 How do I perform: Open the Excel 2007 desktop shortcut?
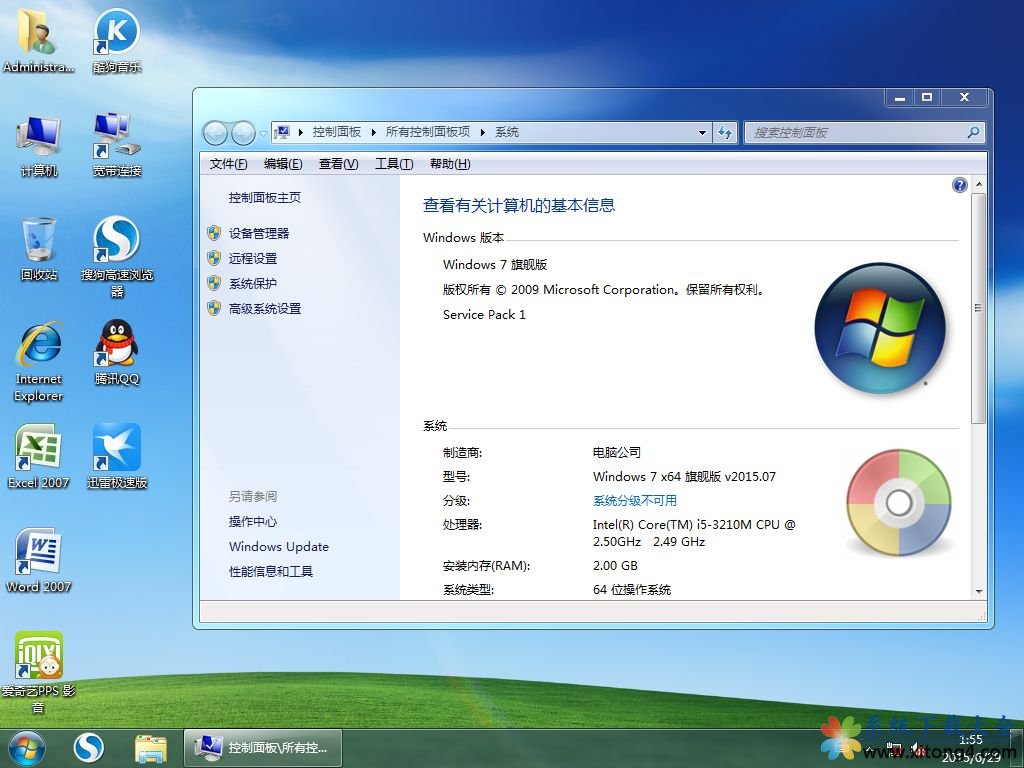[39, 456]
